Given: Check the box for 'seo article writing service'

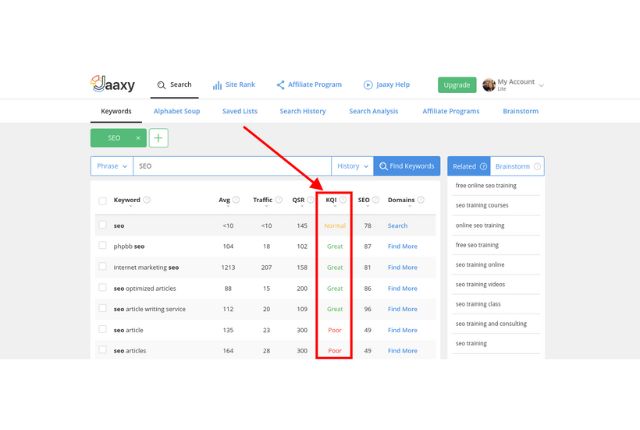Looking at the screenshot, I should tap(102, 308).
